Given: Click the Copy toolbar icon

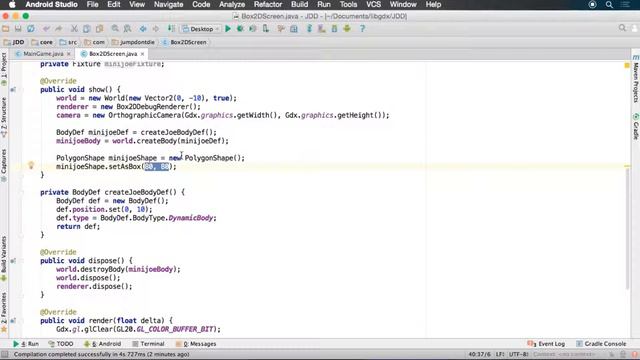Looking at the screenshot, I should [87, 29].
